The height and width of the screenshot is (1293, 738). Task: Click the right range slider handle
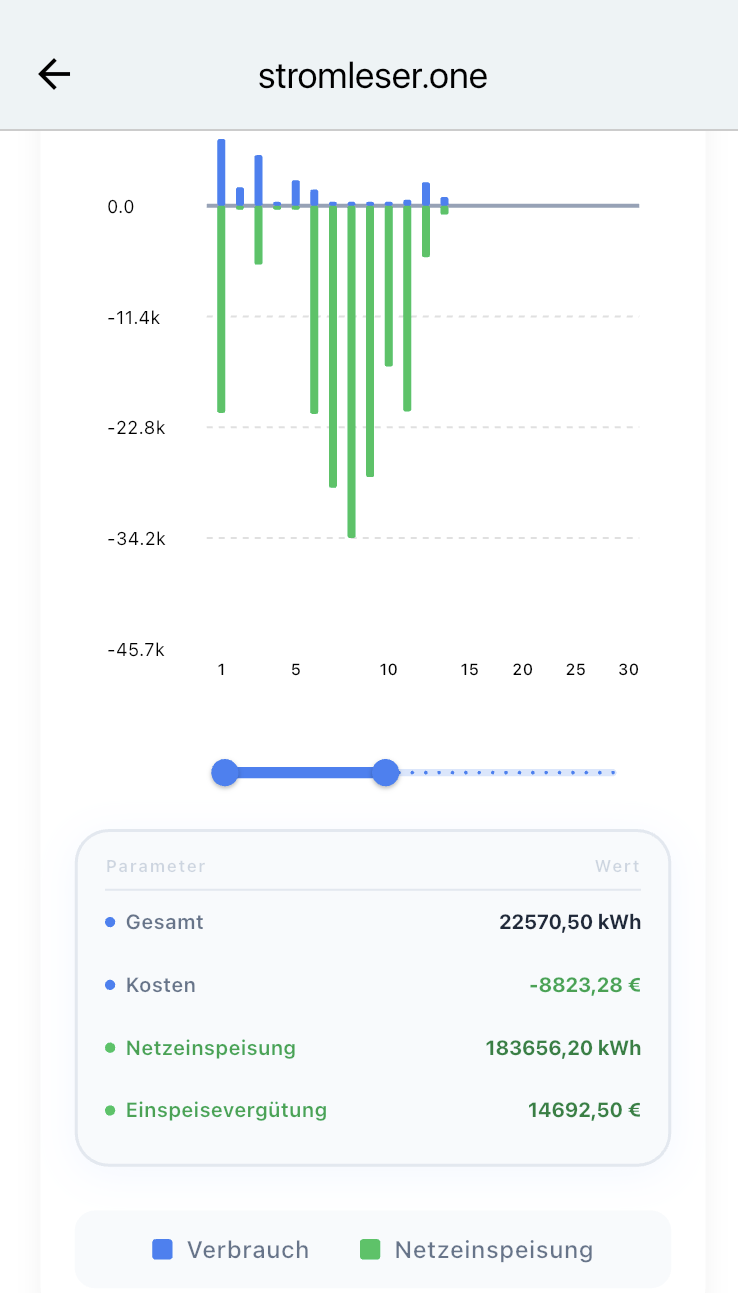(386, 772)
